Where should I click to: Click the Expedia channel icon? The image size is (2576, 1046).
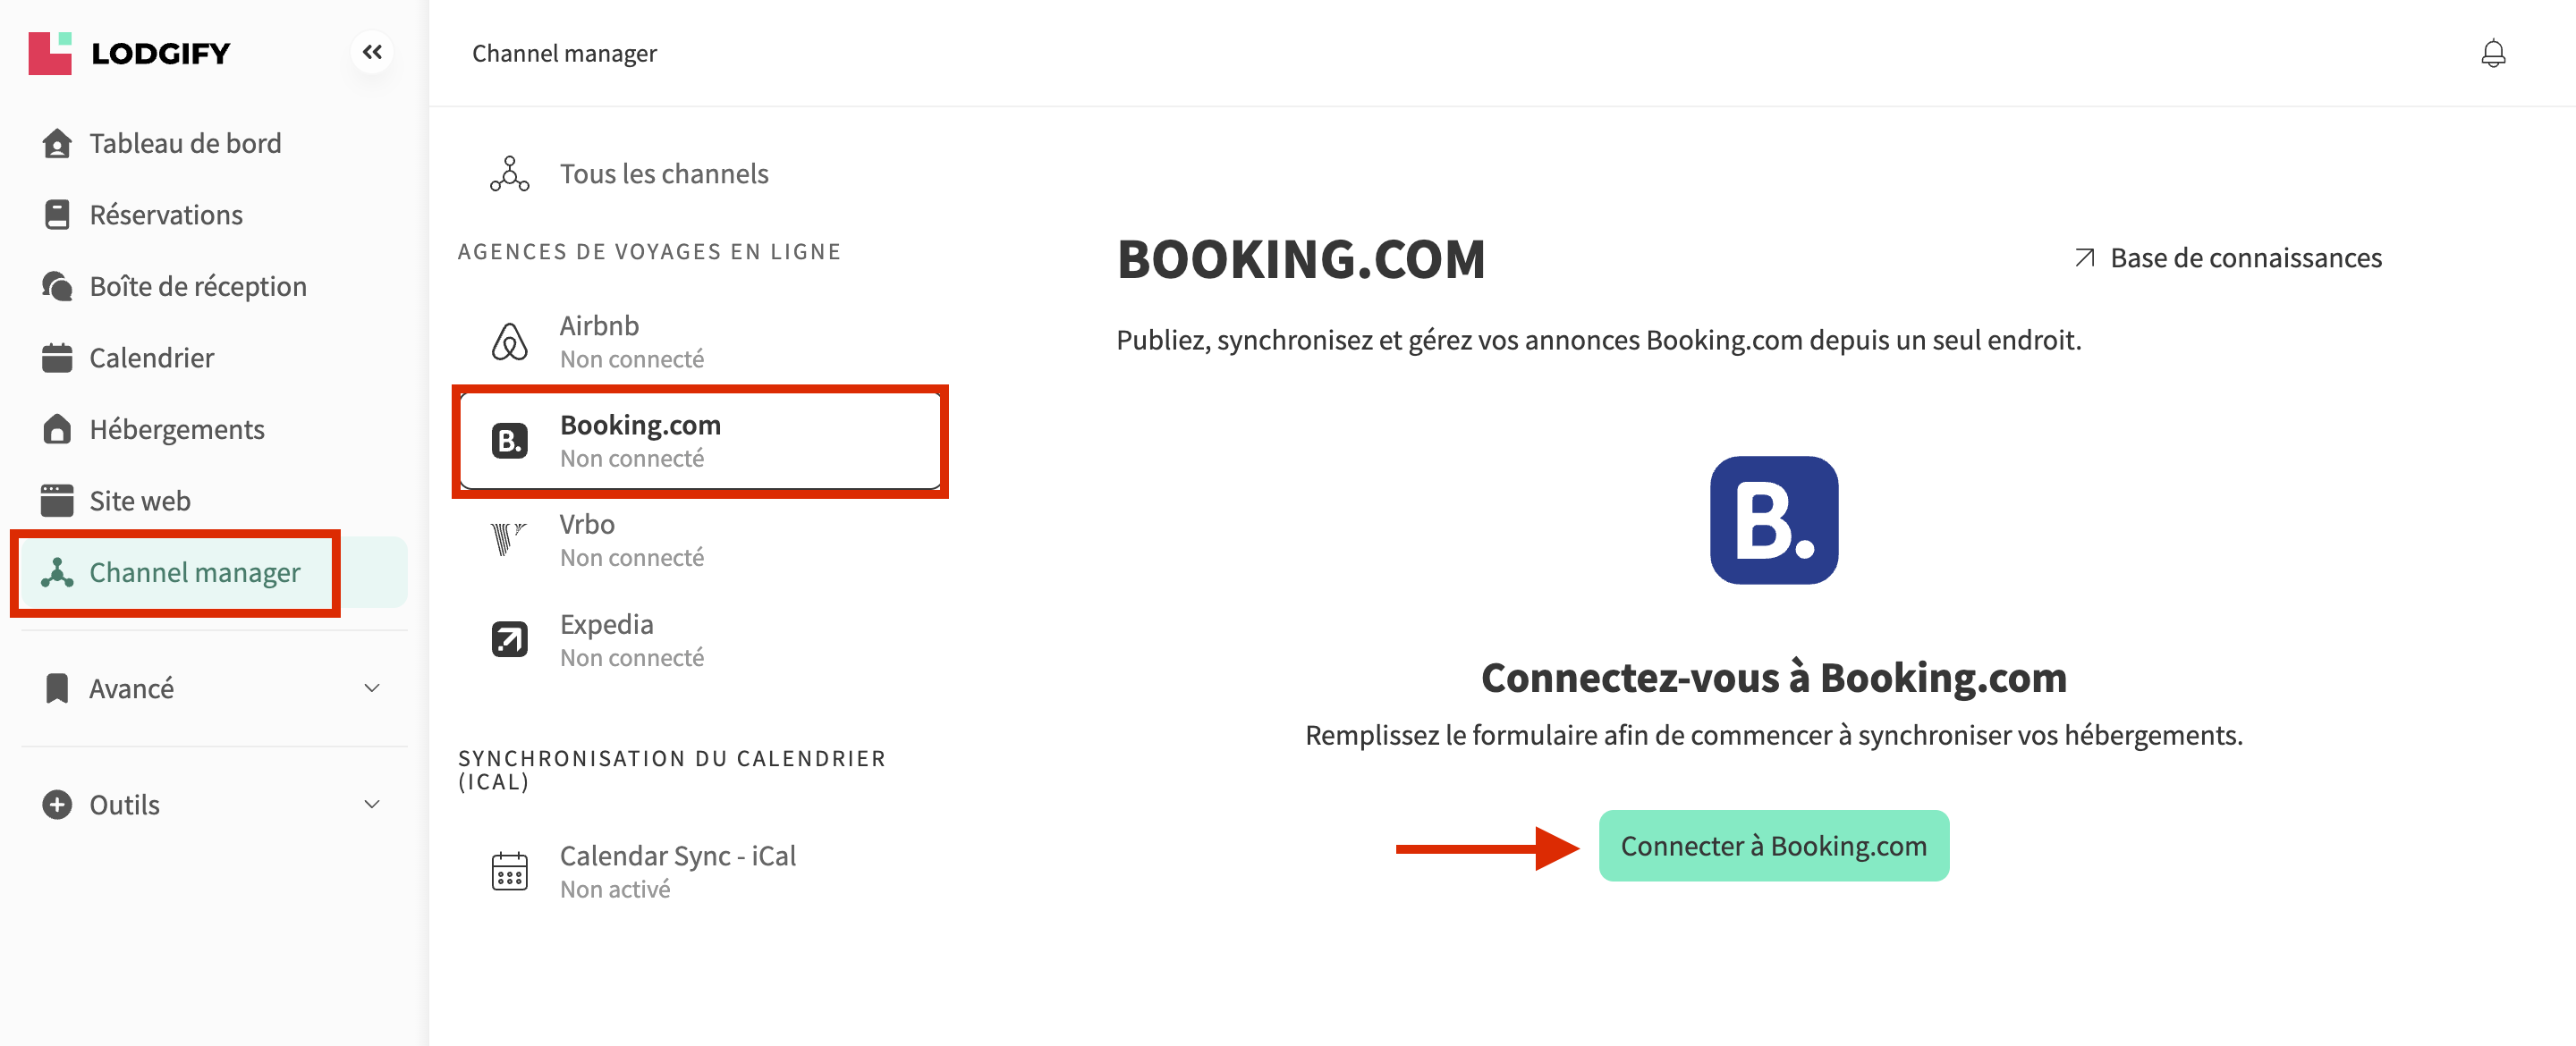[x=509, y=640]
